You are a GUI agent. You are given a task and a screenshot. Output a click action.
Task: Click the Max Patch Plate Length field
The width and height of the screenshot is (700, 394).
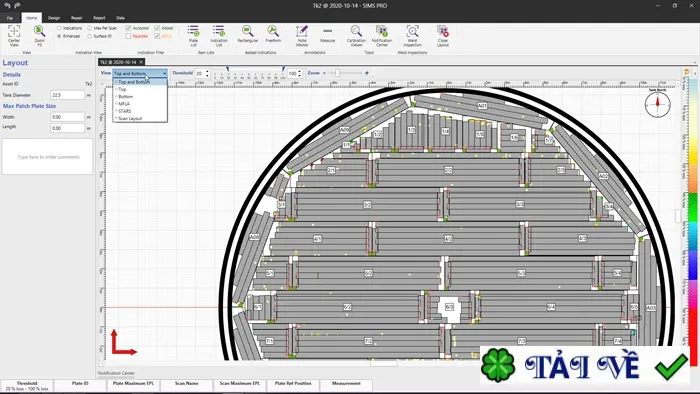pos(67,128)
